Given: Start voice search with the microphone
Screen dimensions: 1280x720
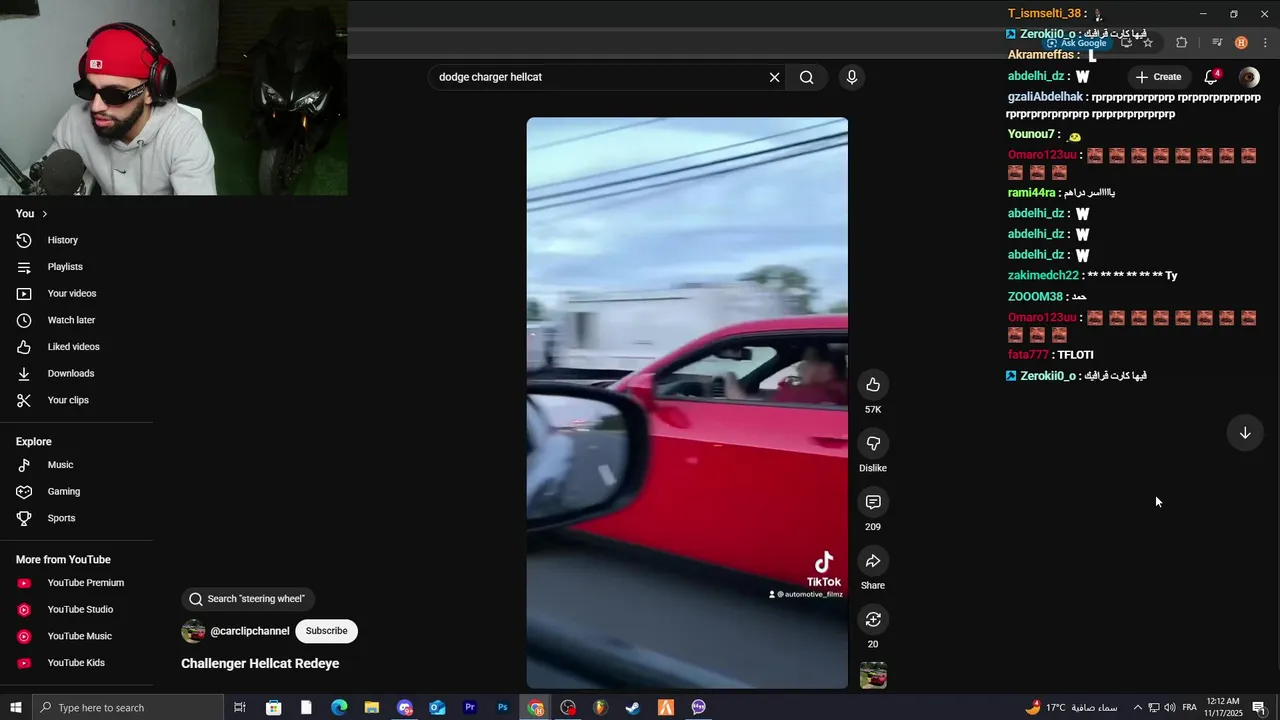Looking at the screenshot, I should (x=852, y=77).
